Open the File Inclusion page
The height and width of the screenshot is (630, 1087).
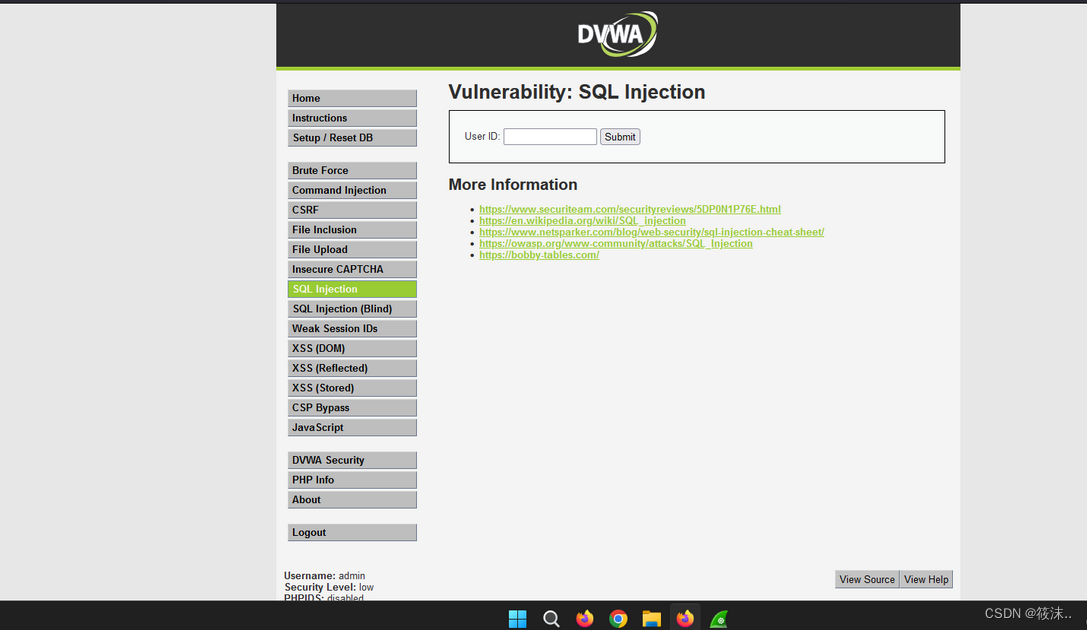click(x=352, y=229)
